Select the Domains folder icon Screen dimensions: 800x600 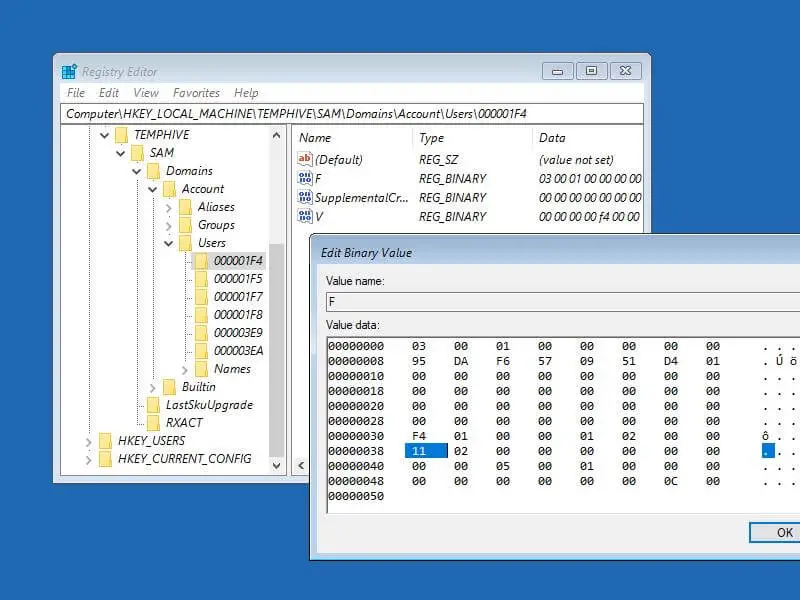154,171
